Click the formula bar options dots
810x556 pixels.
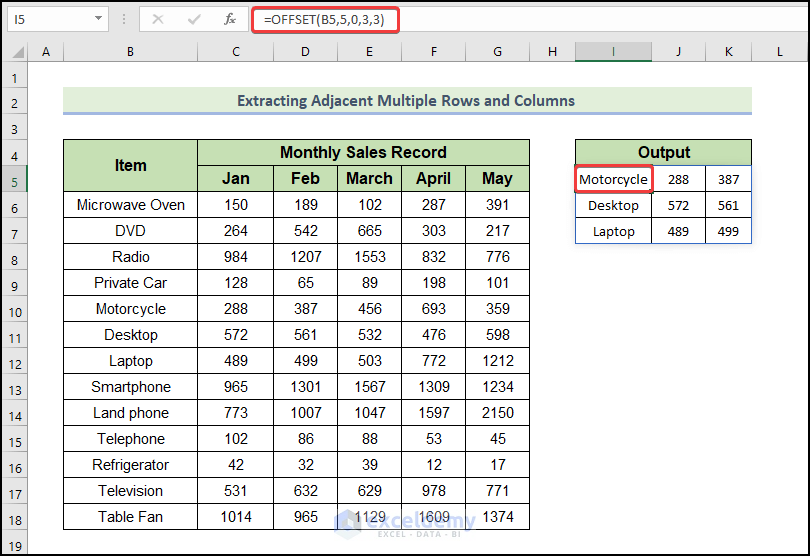[x=123, y=19]
